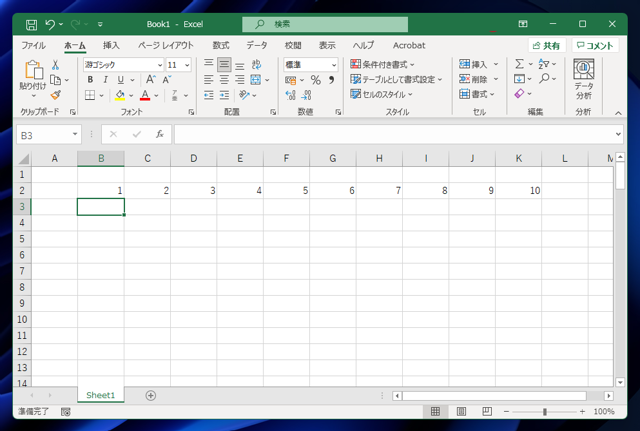Select the Sheet1 tab

coord(101,395)
